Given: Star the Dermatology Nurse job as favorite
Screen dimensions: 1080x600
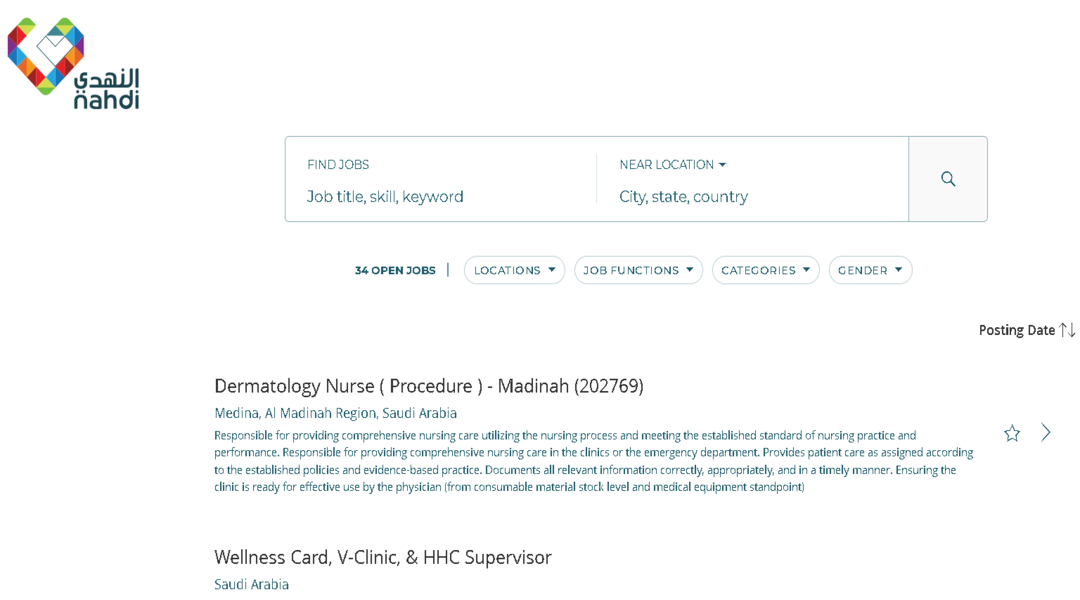Looking at the screenshot, I should (x=1011, y=433).
